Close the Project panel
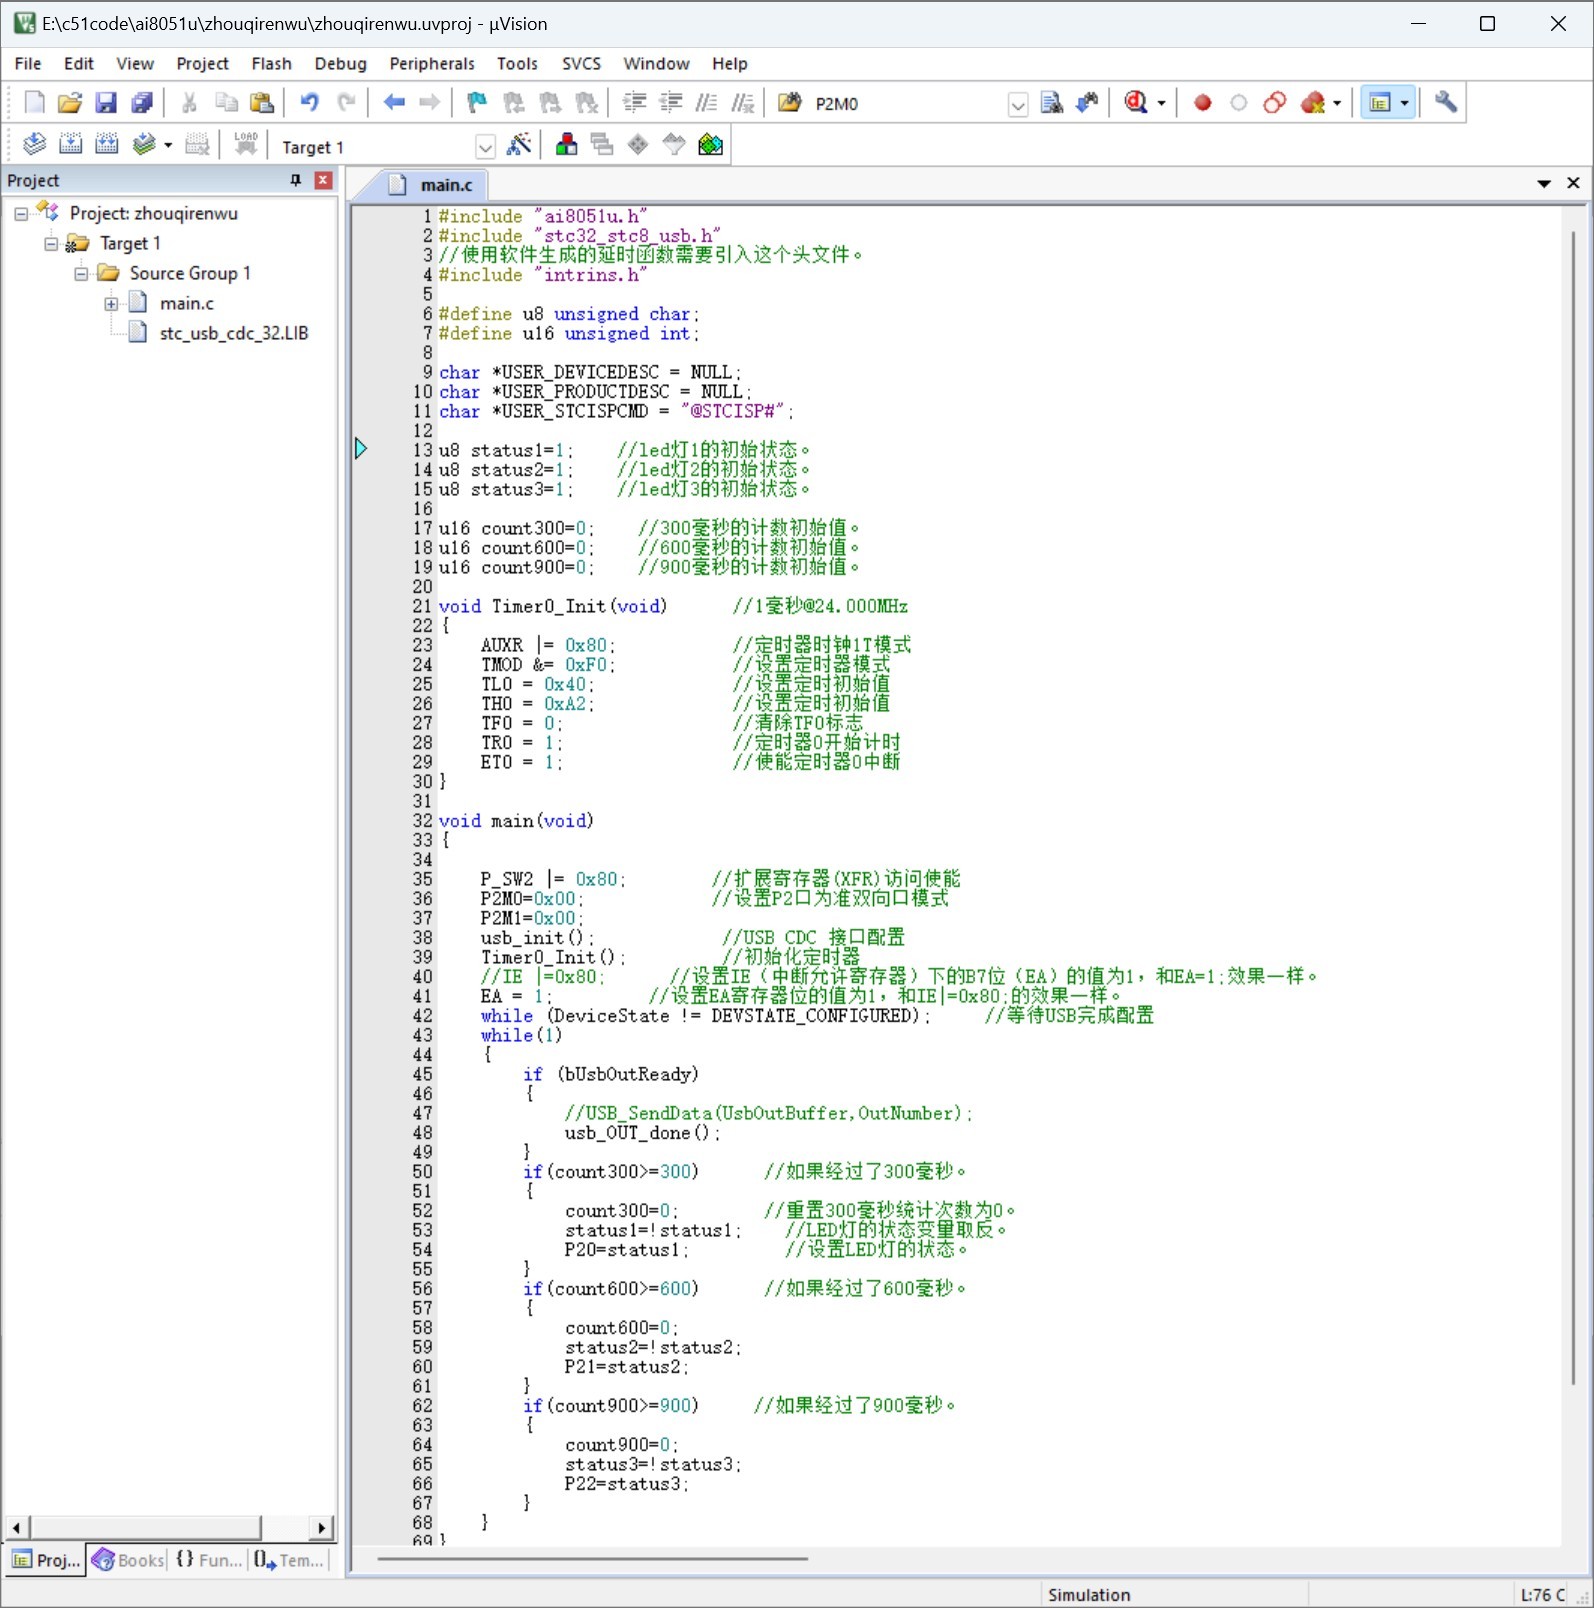This screenshot has height=1608, width=1594. pyautogui.click(x=323, y=180)
